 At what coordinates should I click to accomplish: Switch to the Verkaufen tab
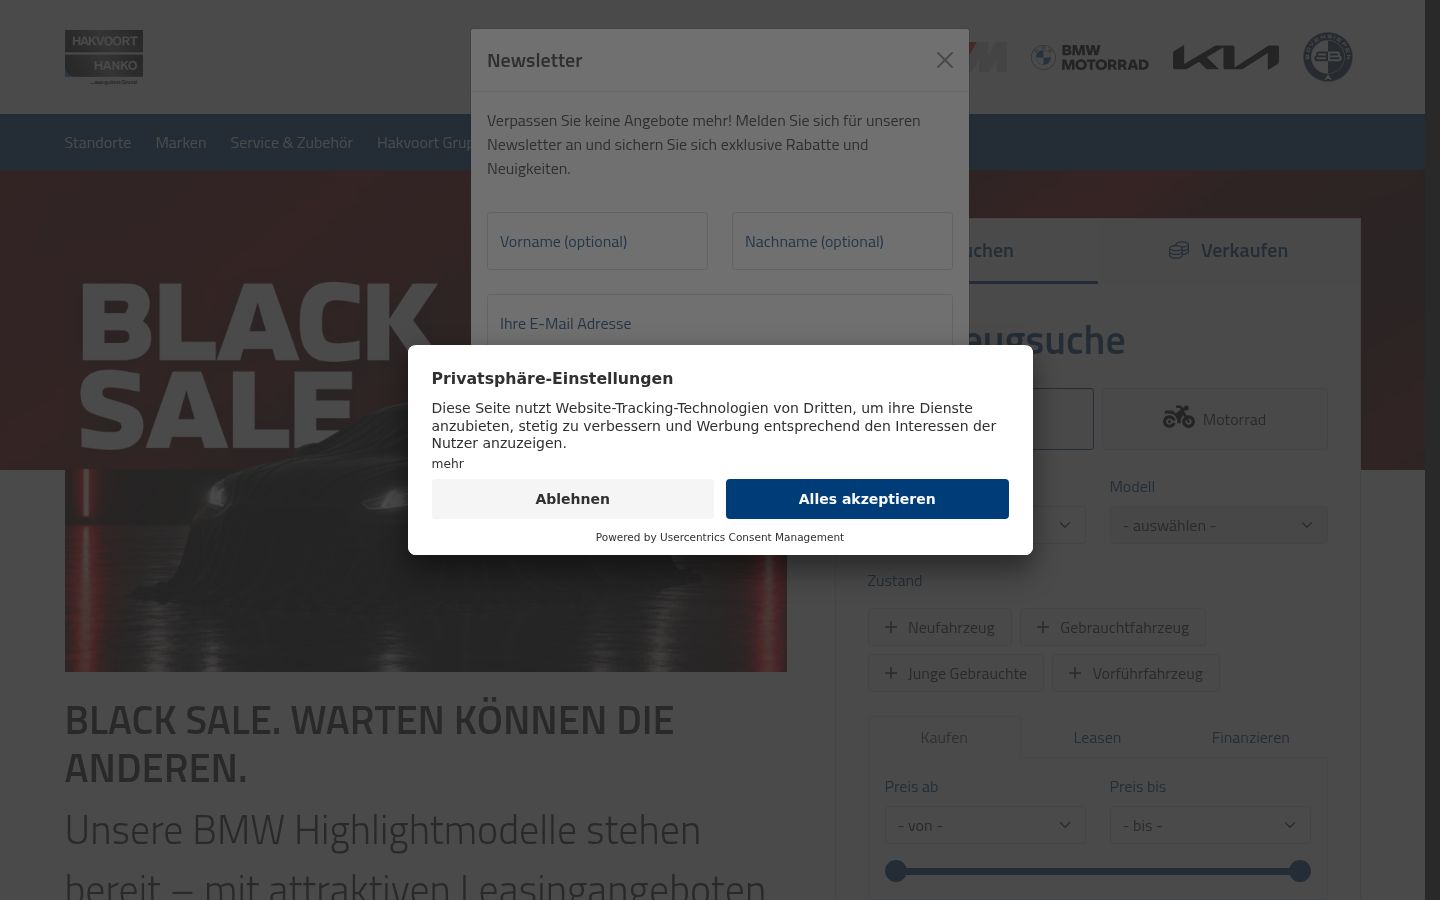point(1229,250)
